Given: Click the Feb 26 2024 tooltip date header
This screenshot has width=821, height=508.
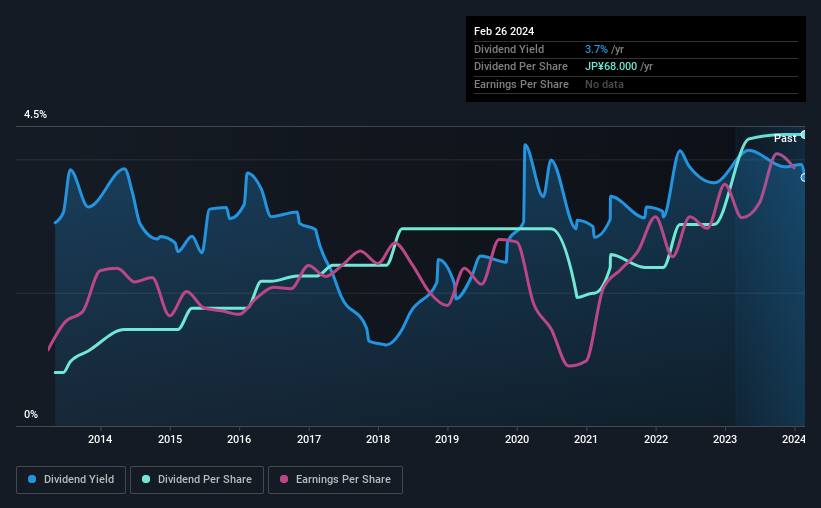Looking at the screenshot, I should [504, 31].
